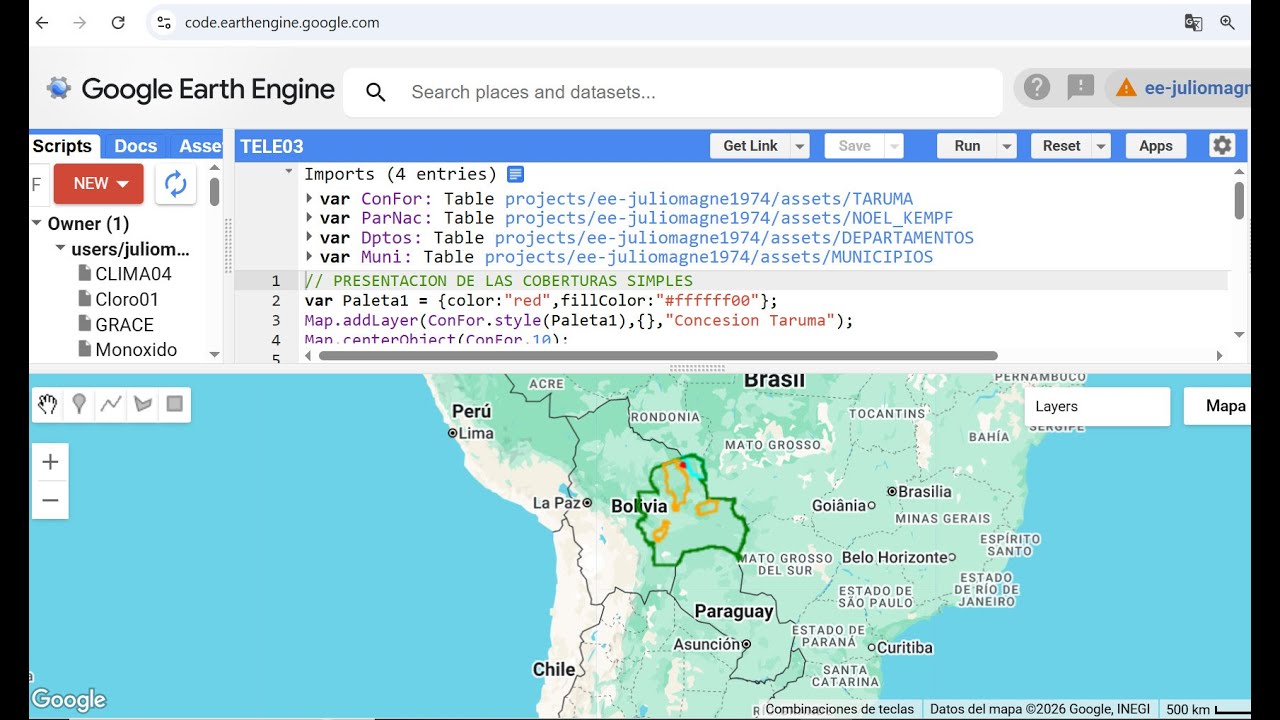Zoom in on the map

[x=50, y=462]
